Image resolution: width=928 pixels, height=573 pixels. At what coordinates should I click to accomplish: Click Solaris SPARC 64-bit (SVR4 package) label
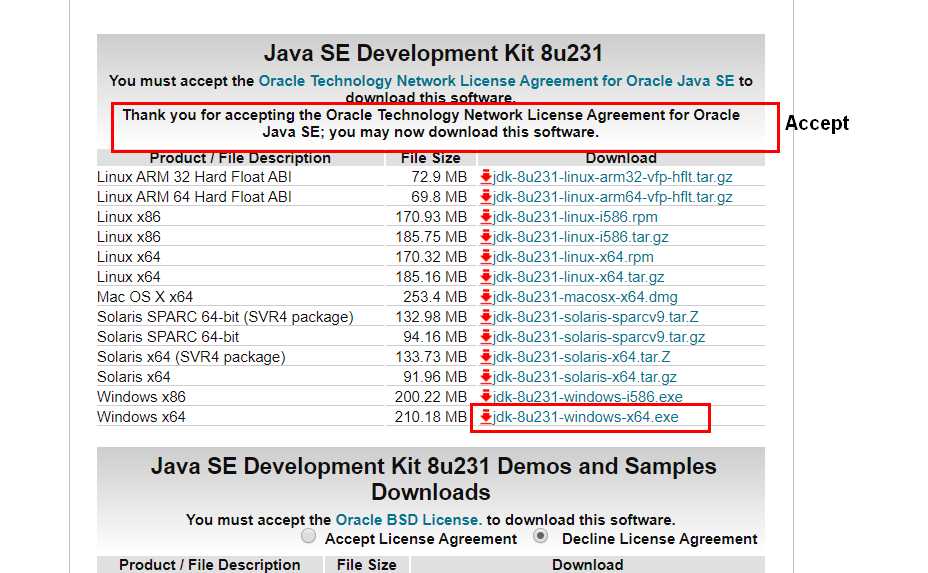click(x=225, y=317)
